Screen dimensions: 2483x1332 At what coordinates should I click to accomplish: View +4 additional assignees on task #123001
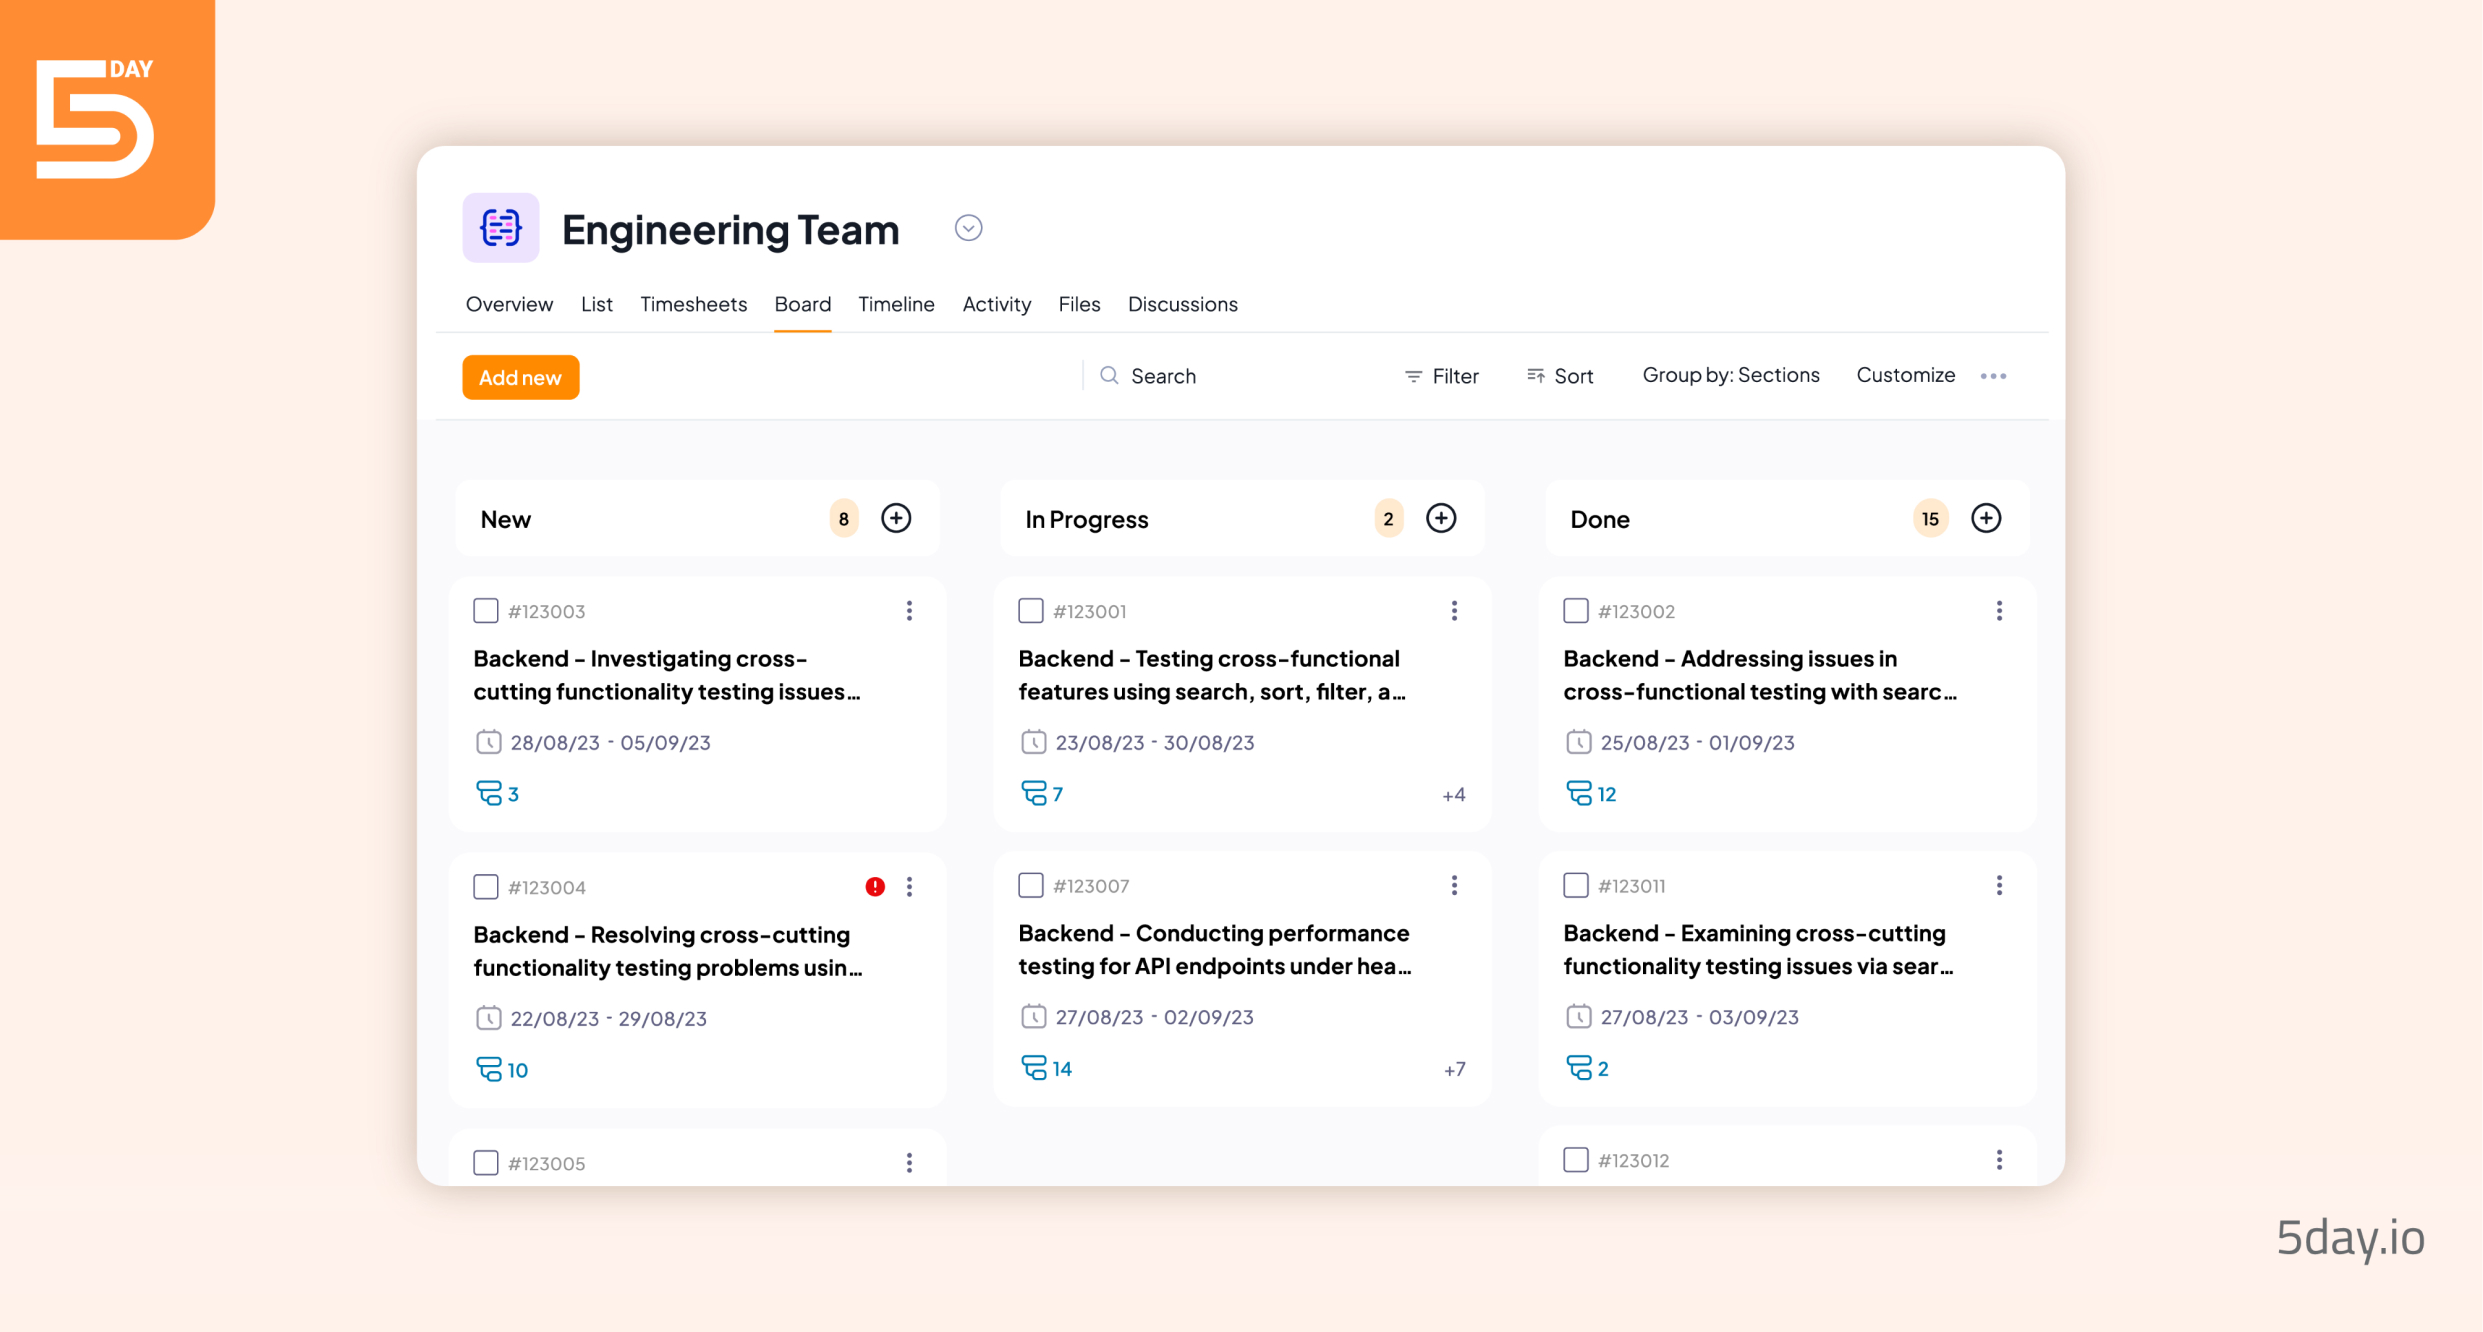point(1452,793)
